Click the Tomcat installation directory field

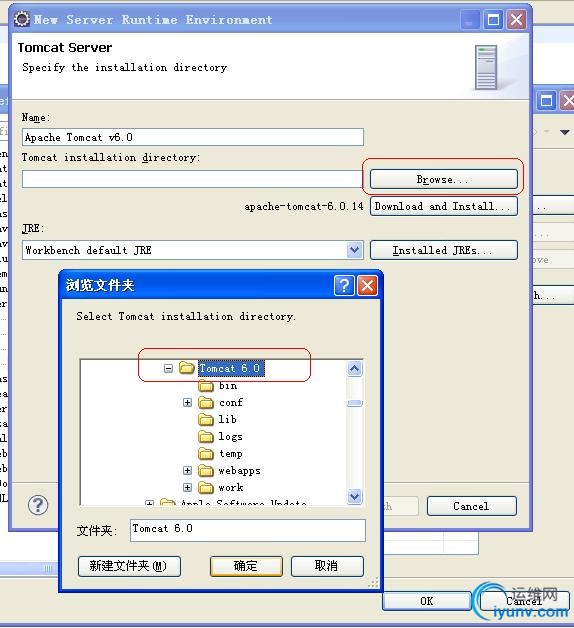pos(193,179)
